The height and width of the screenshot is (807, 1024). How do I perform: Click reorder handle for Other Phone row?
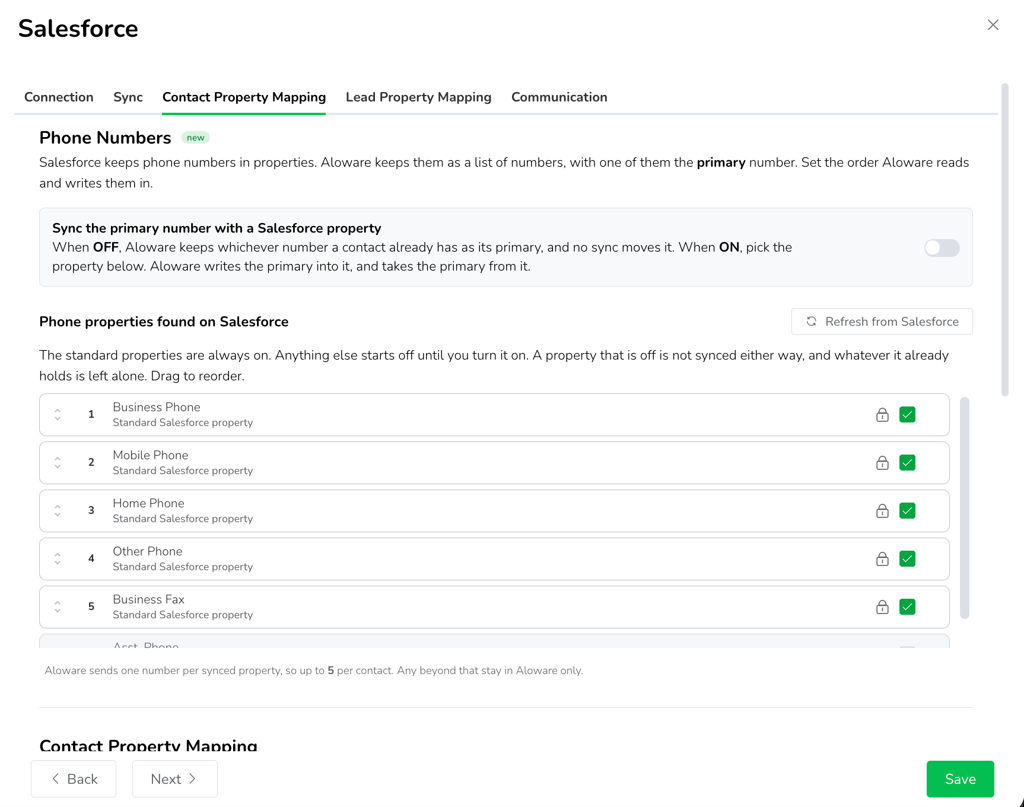coord(57,558)
